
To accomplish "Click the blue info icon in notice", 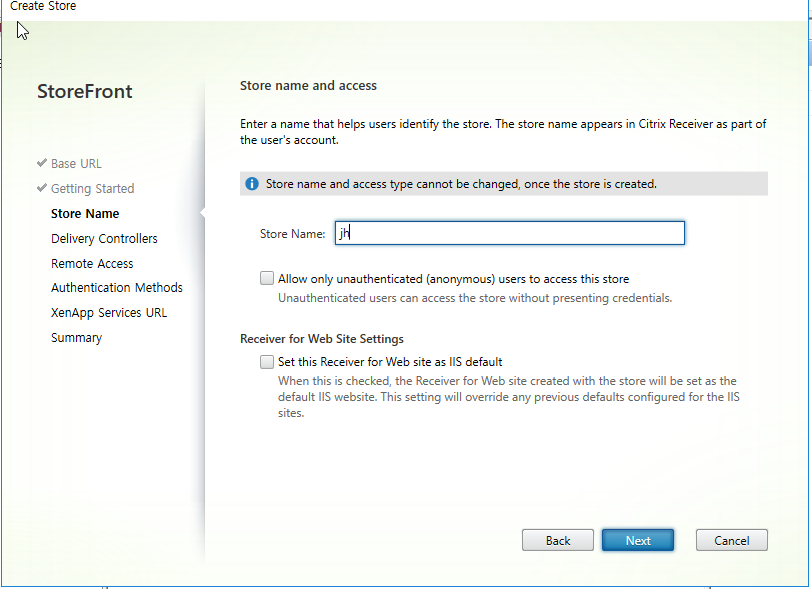I will [252, 184].
